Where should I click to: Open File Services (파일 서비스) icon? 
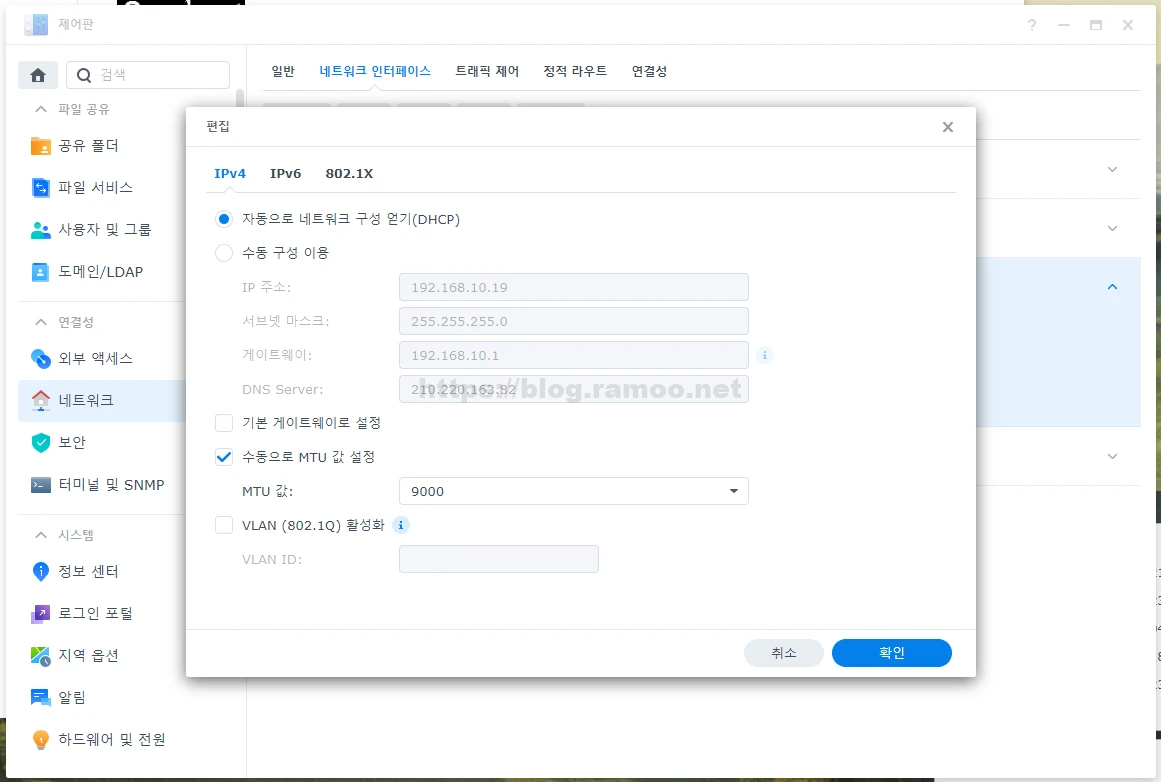pyautogui.click(x=41, y=187)
